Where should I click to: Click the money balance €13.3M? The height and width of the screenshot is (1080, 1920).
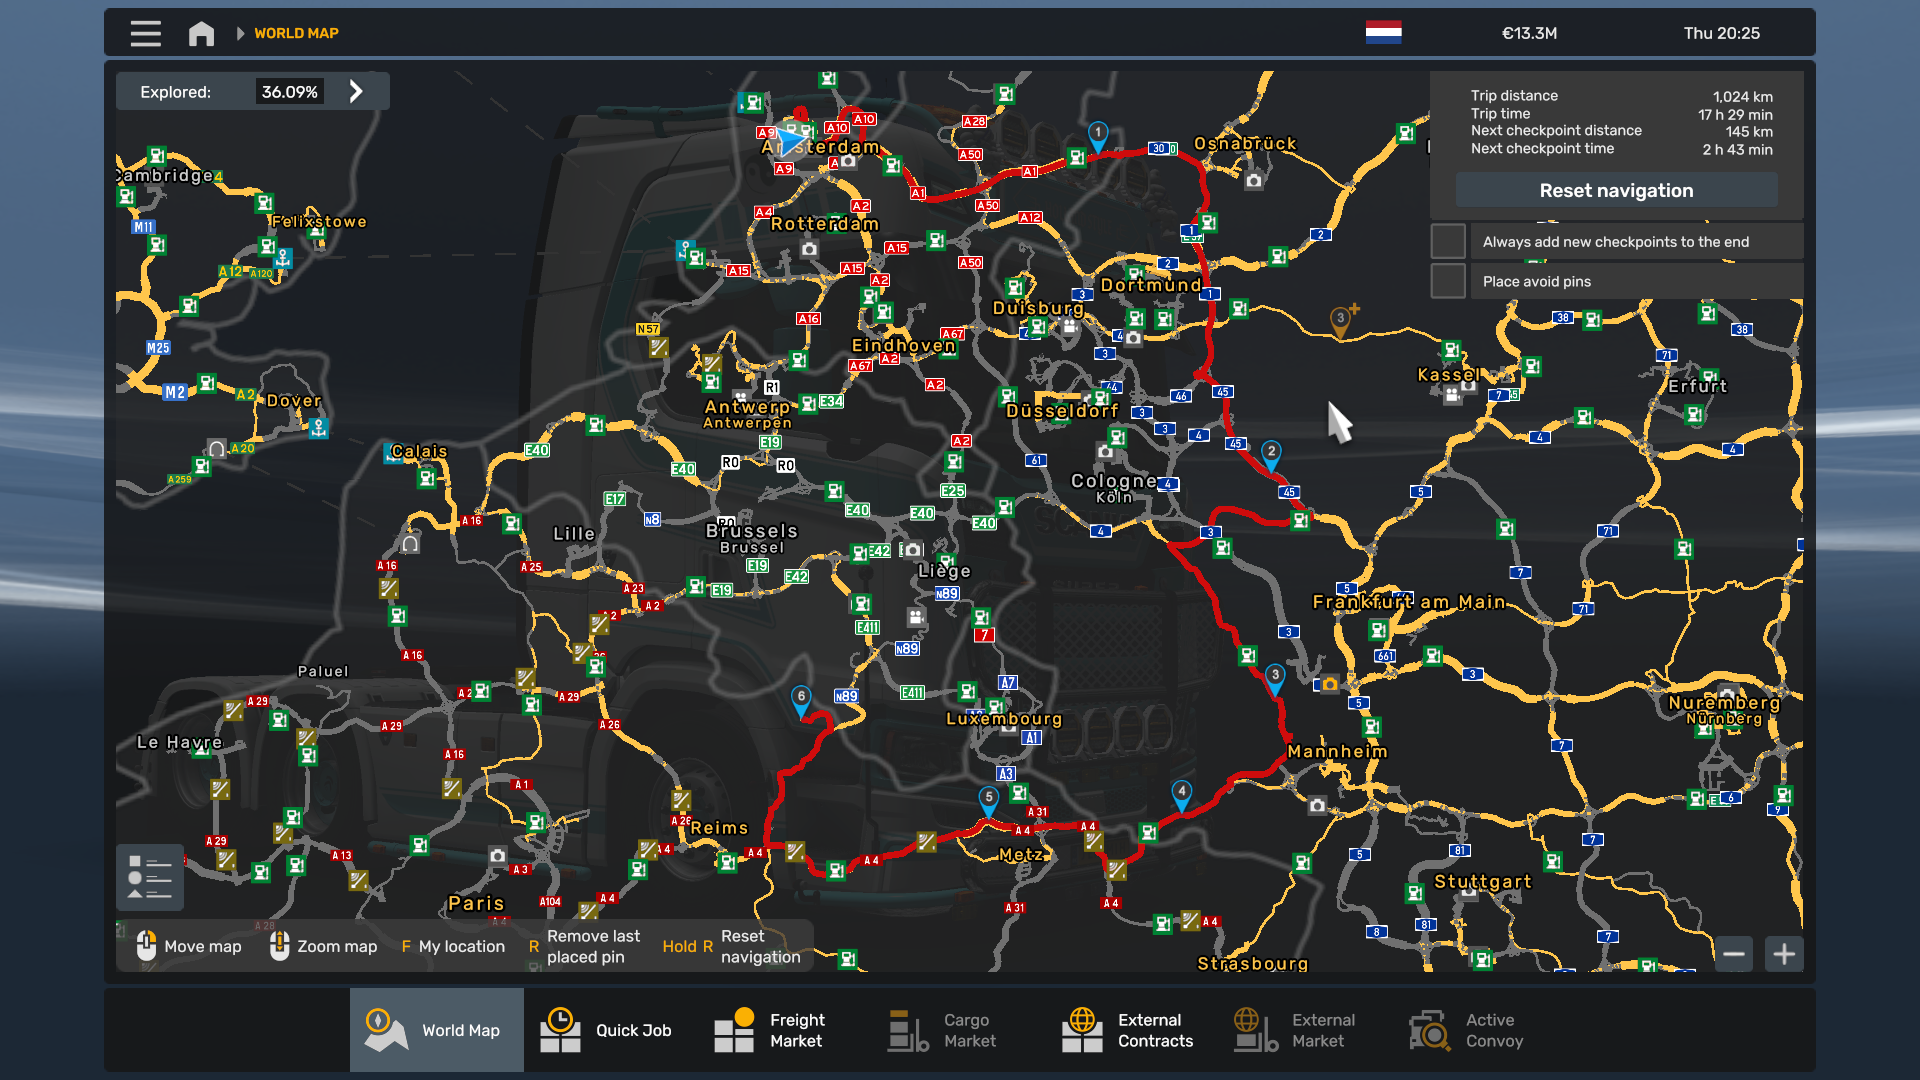click(x=1529, y=33)
